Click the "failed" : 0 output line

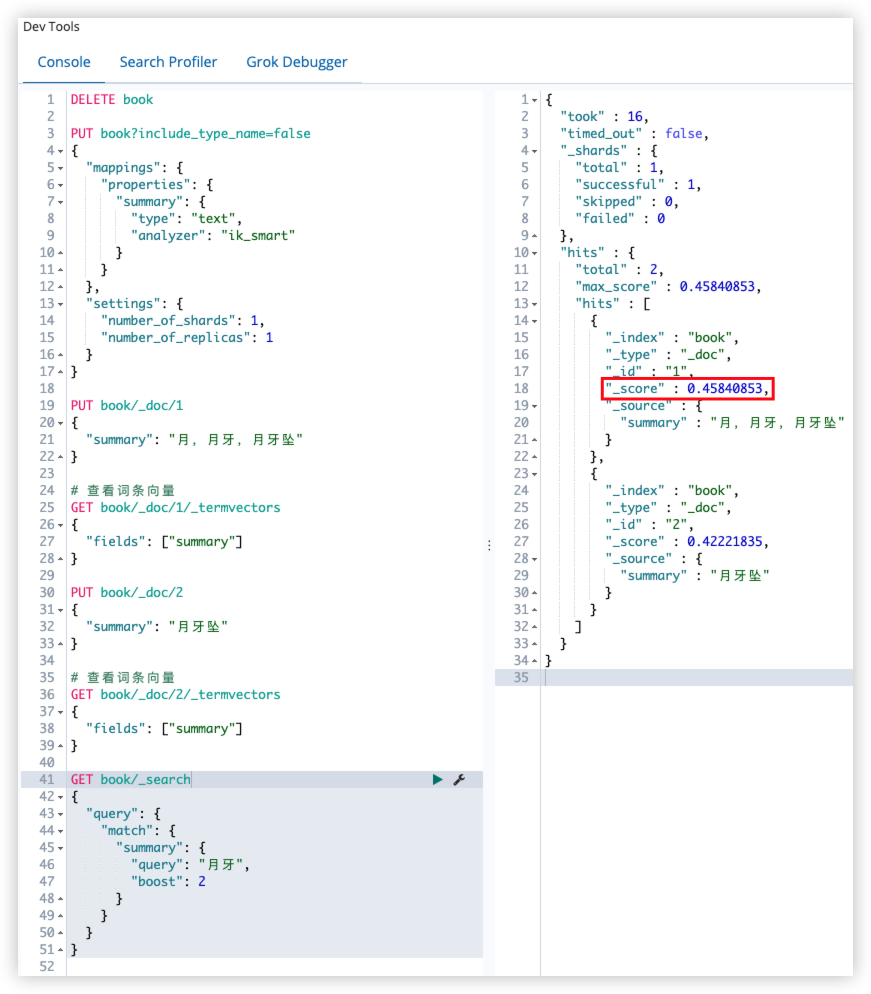620,219
